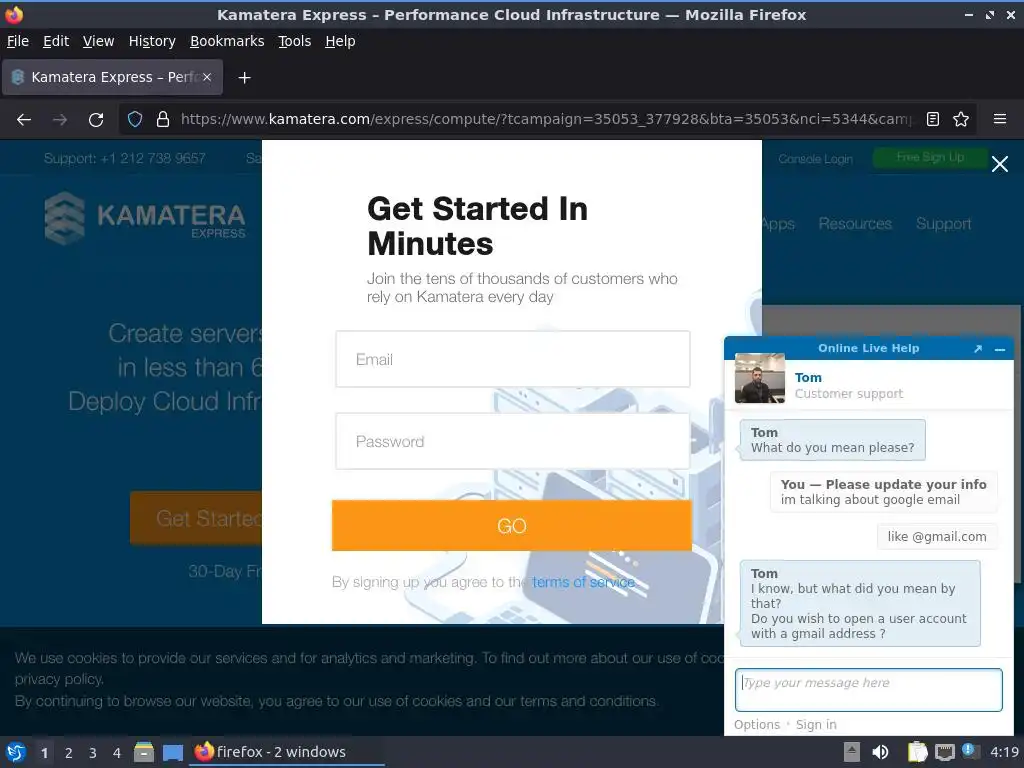
Task: Open file manager from taskbar
Action: tap(144, 752)
